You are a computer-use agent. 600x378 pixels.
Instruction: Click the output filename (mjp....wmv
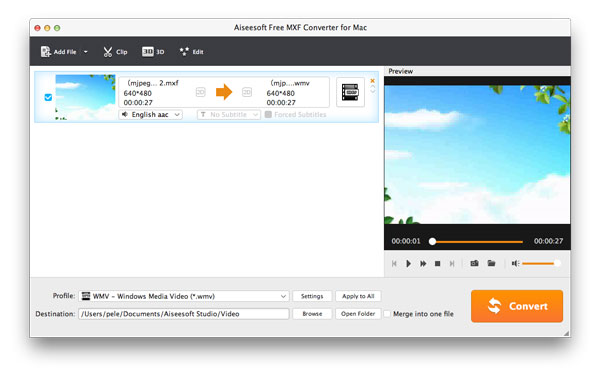(x=290, y=83)
